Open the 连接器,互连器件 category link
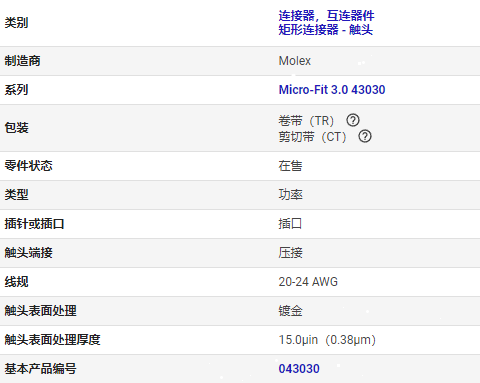The image size is (480, 383). click(326, 16)
